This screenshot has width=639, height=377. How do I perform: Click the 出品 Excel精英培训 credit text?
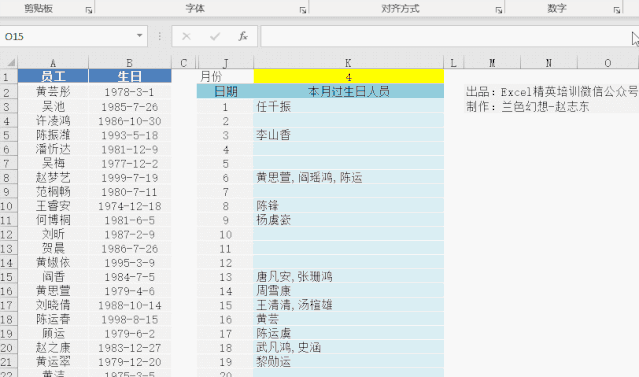tap(552, 92)
